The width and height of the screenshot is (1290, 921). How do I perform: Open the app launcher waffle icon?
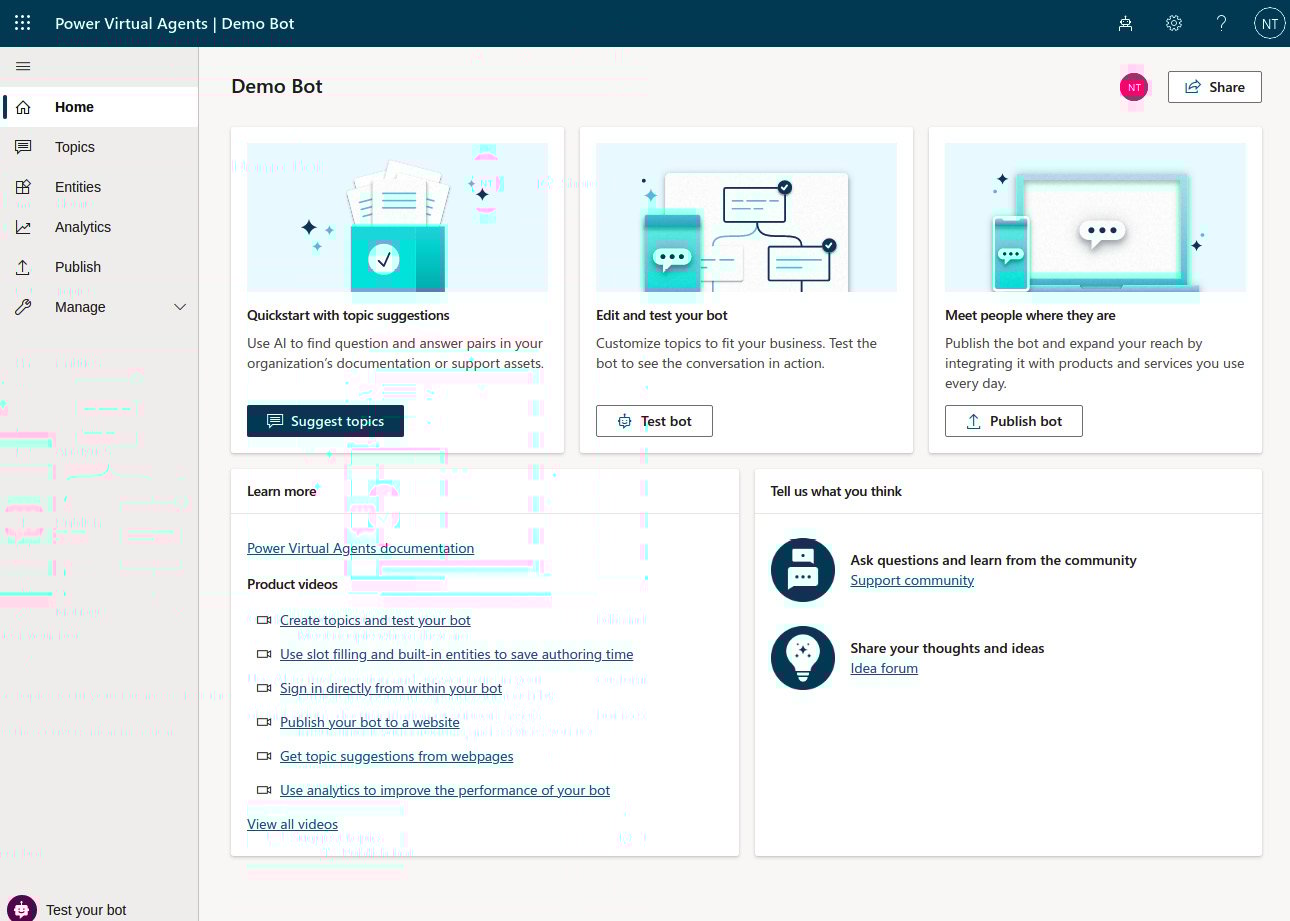tap(23, 23)
